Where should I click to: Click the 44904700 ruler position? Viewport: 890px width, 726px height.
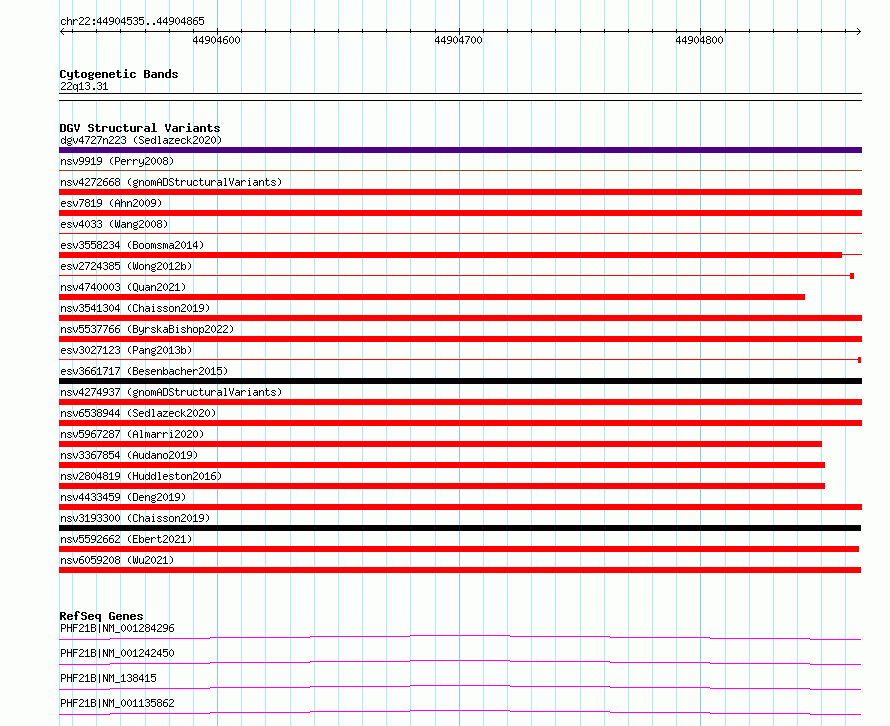pos(458,40)
